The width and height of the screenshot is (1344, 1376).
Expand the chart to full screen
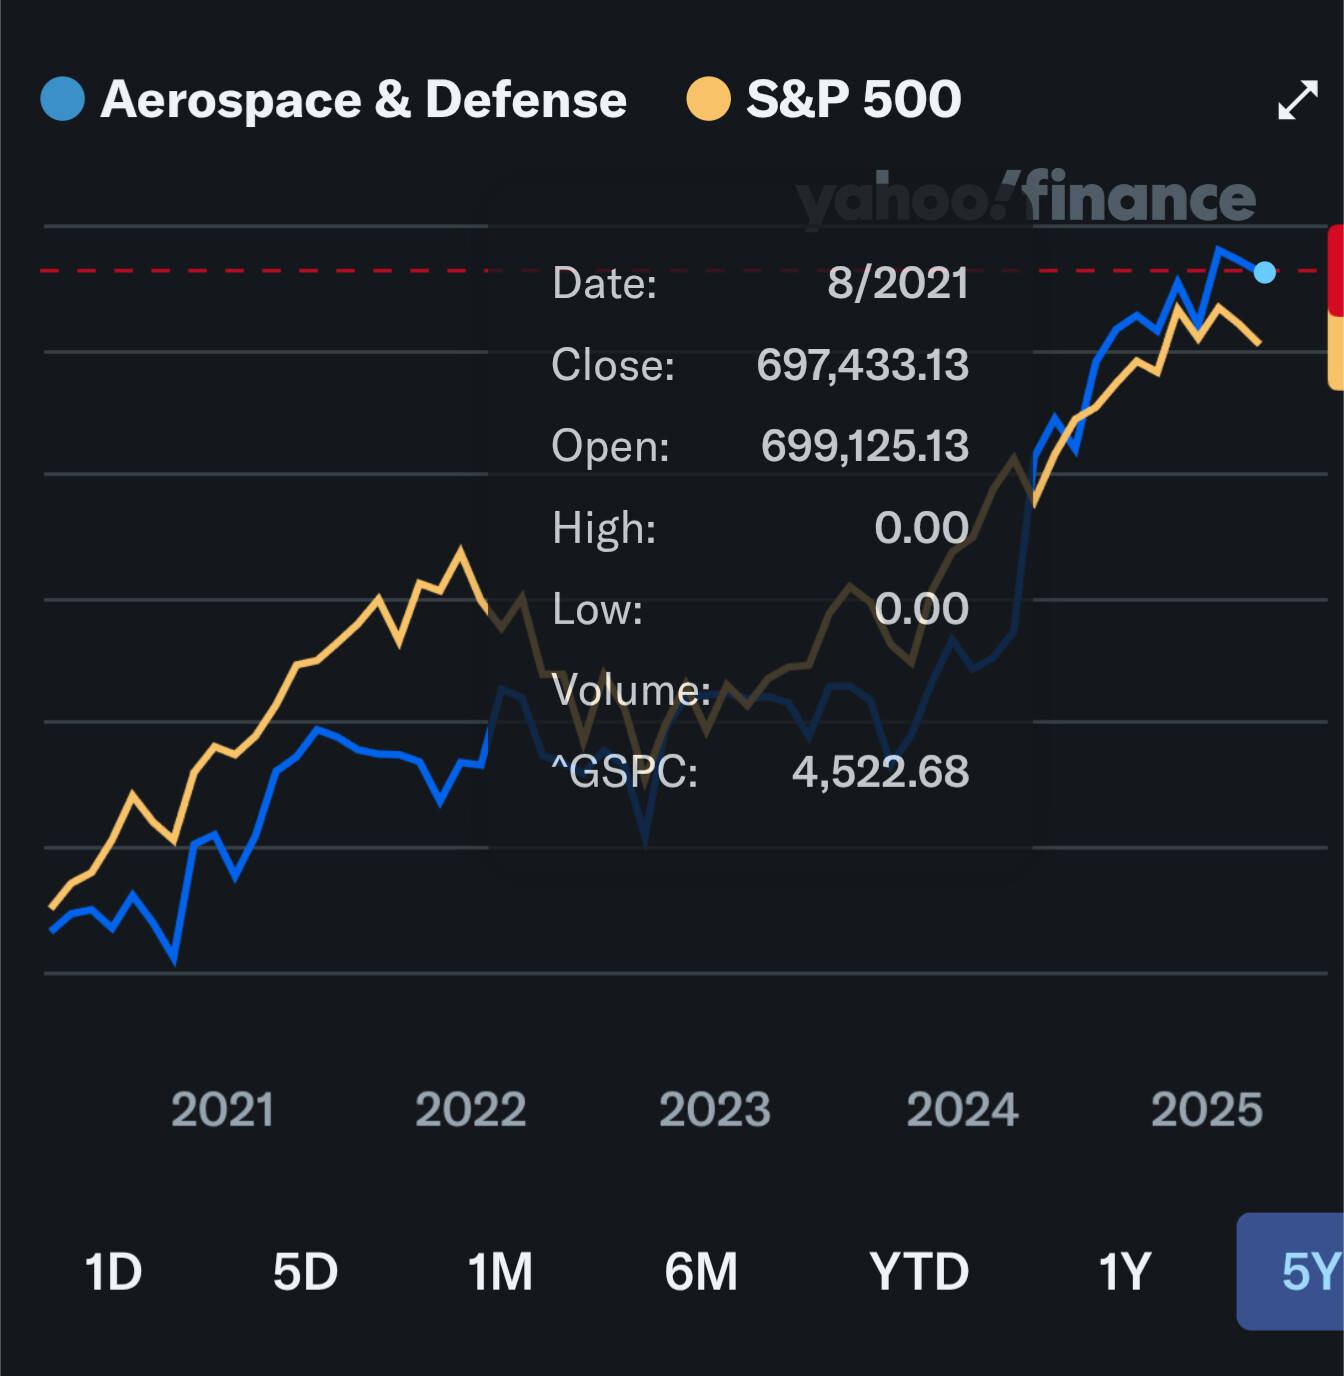[x=1298, y=100]
